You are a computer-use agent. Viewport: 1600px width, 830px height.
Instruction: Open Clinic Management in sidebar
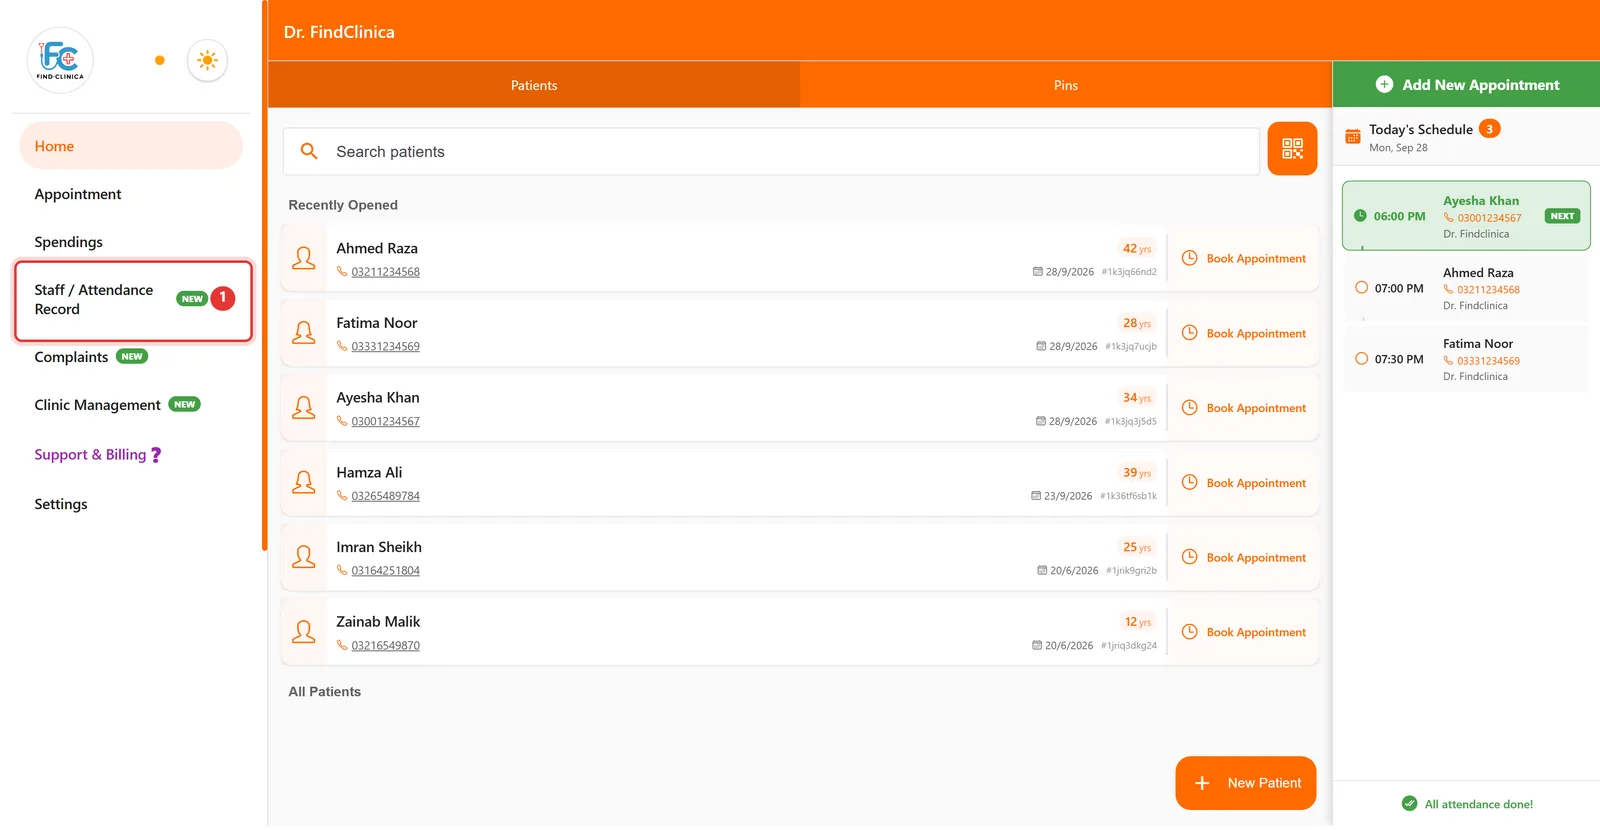(97, 405)
